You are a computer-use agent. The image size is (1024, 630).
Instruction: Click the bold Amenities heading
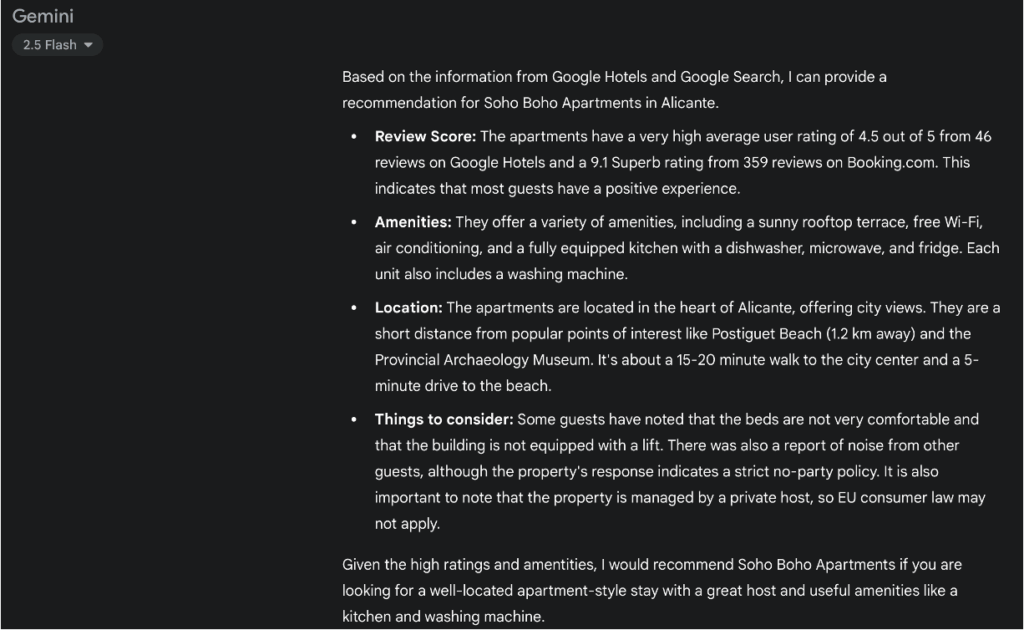click(413, 222)
